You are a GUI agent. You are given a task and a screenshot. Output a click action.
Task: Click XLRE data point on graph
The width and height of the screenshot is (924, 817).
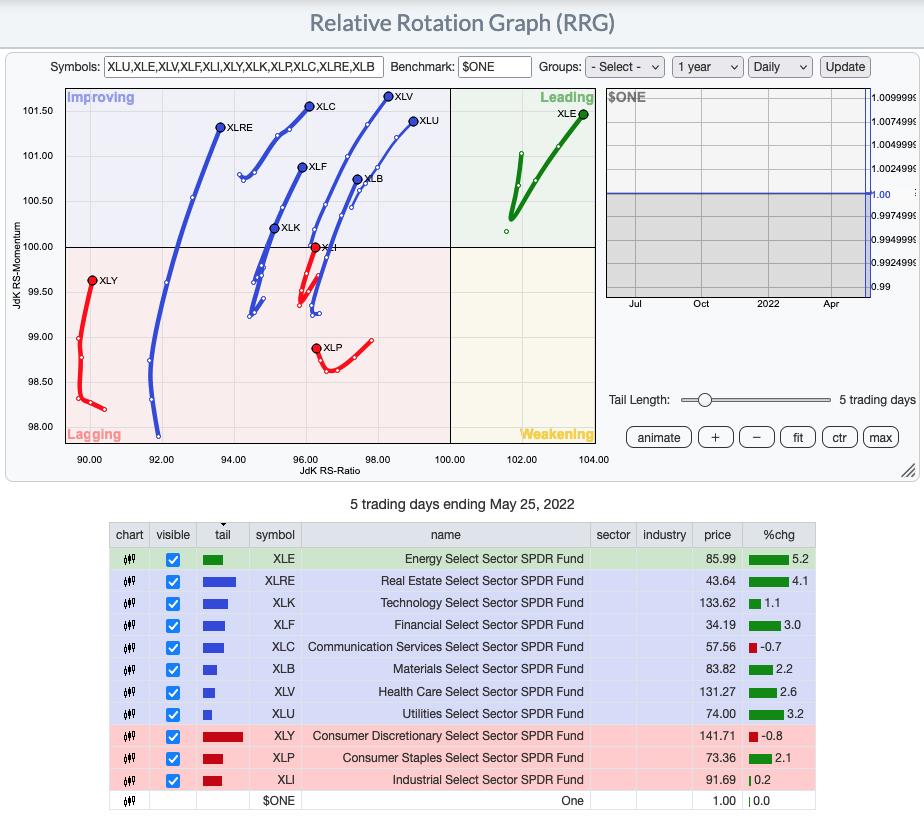(x=220, y=127)
